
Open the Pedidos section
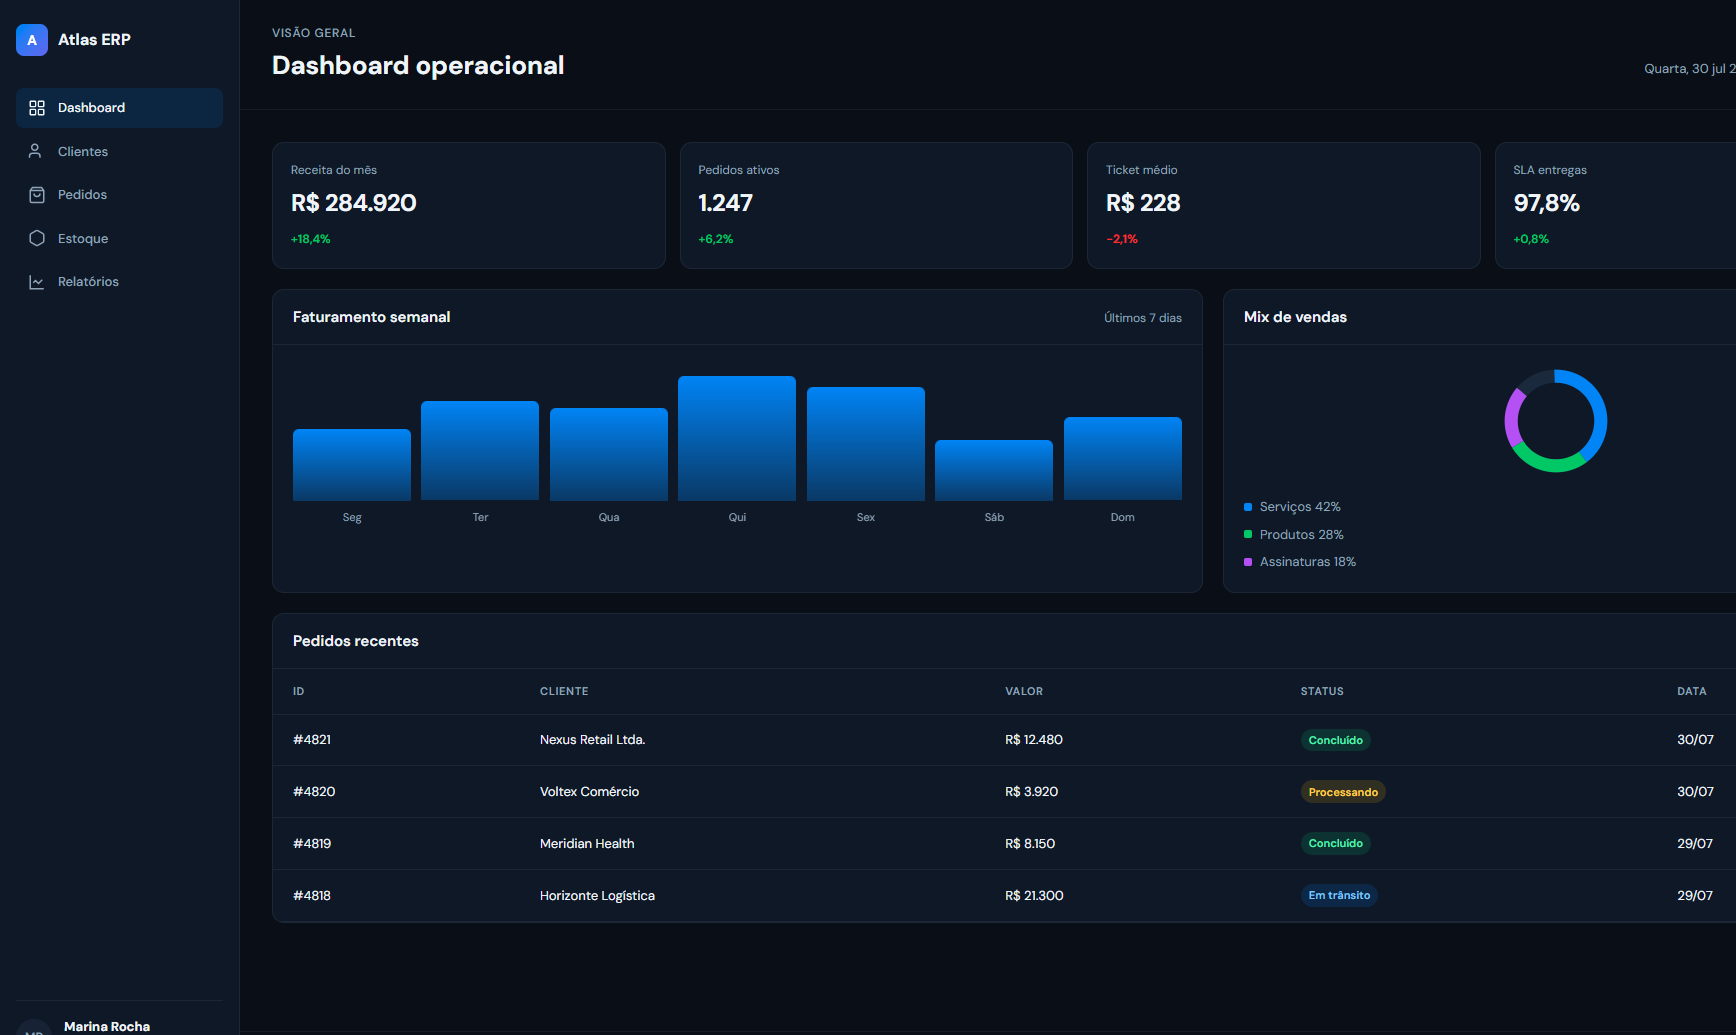coord(119,195)
